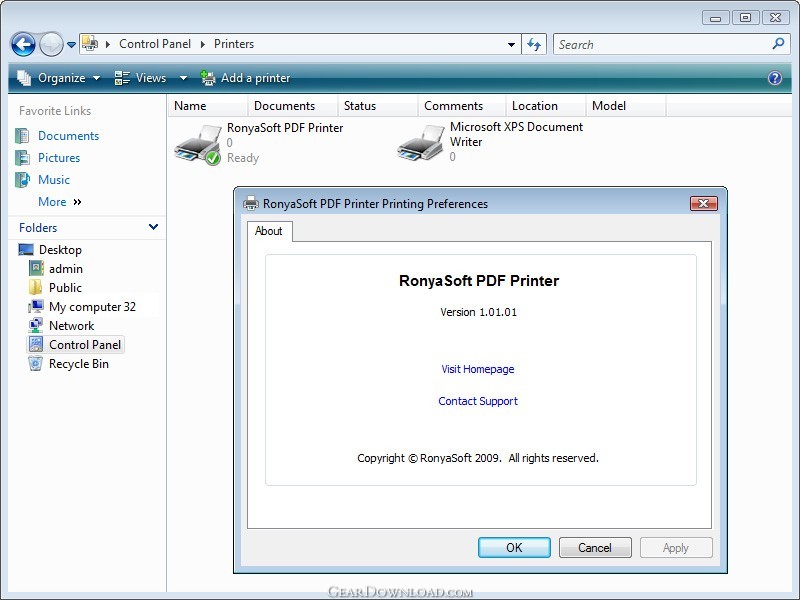Screen dimensions: 800x600
Task: Open Music favorite link
Action: click(x=54, y=180)
